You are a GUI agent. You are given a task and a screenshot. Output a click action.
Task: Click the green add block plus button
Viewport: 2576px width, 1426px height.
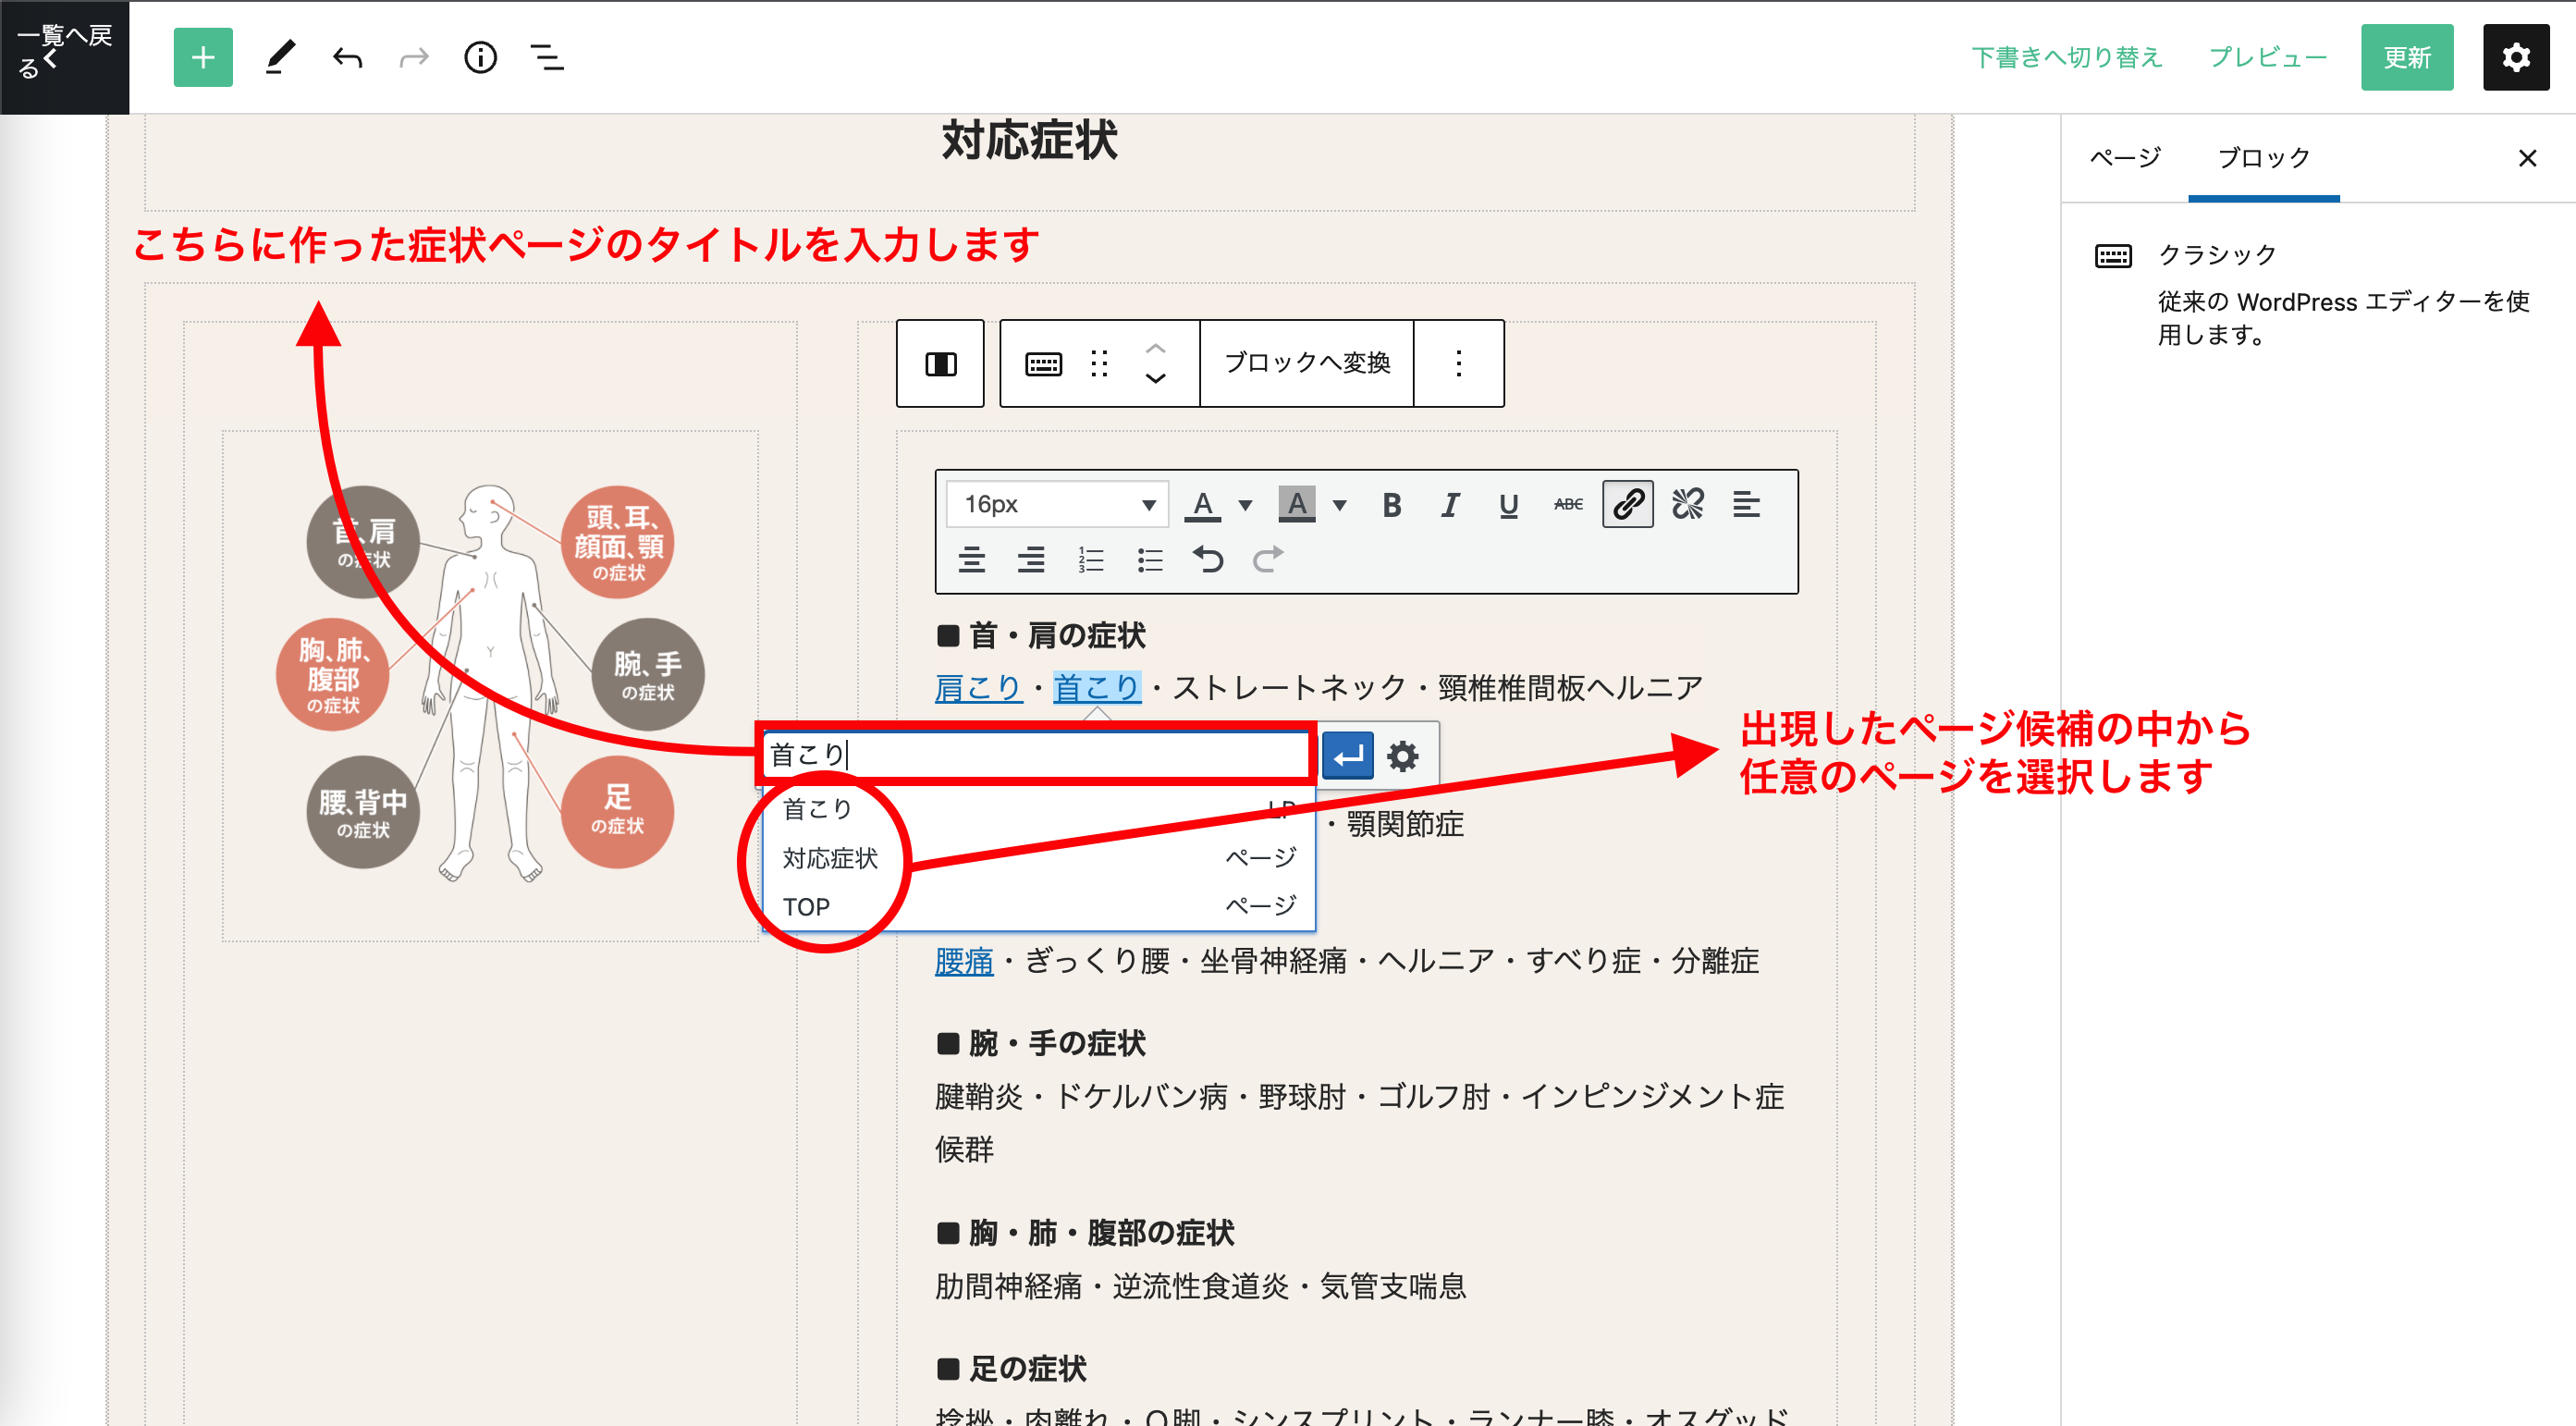pyautogui.click(x=203, y=58)
